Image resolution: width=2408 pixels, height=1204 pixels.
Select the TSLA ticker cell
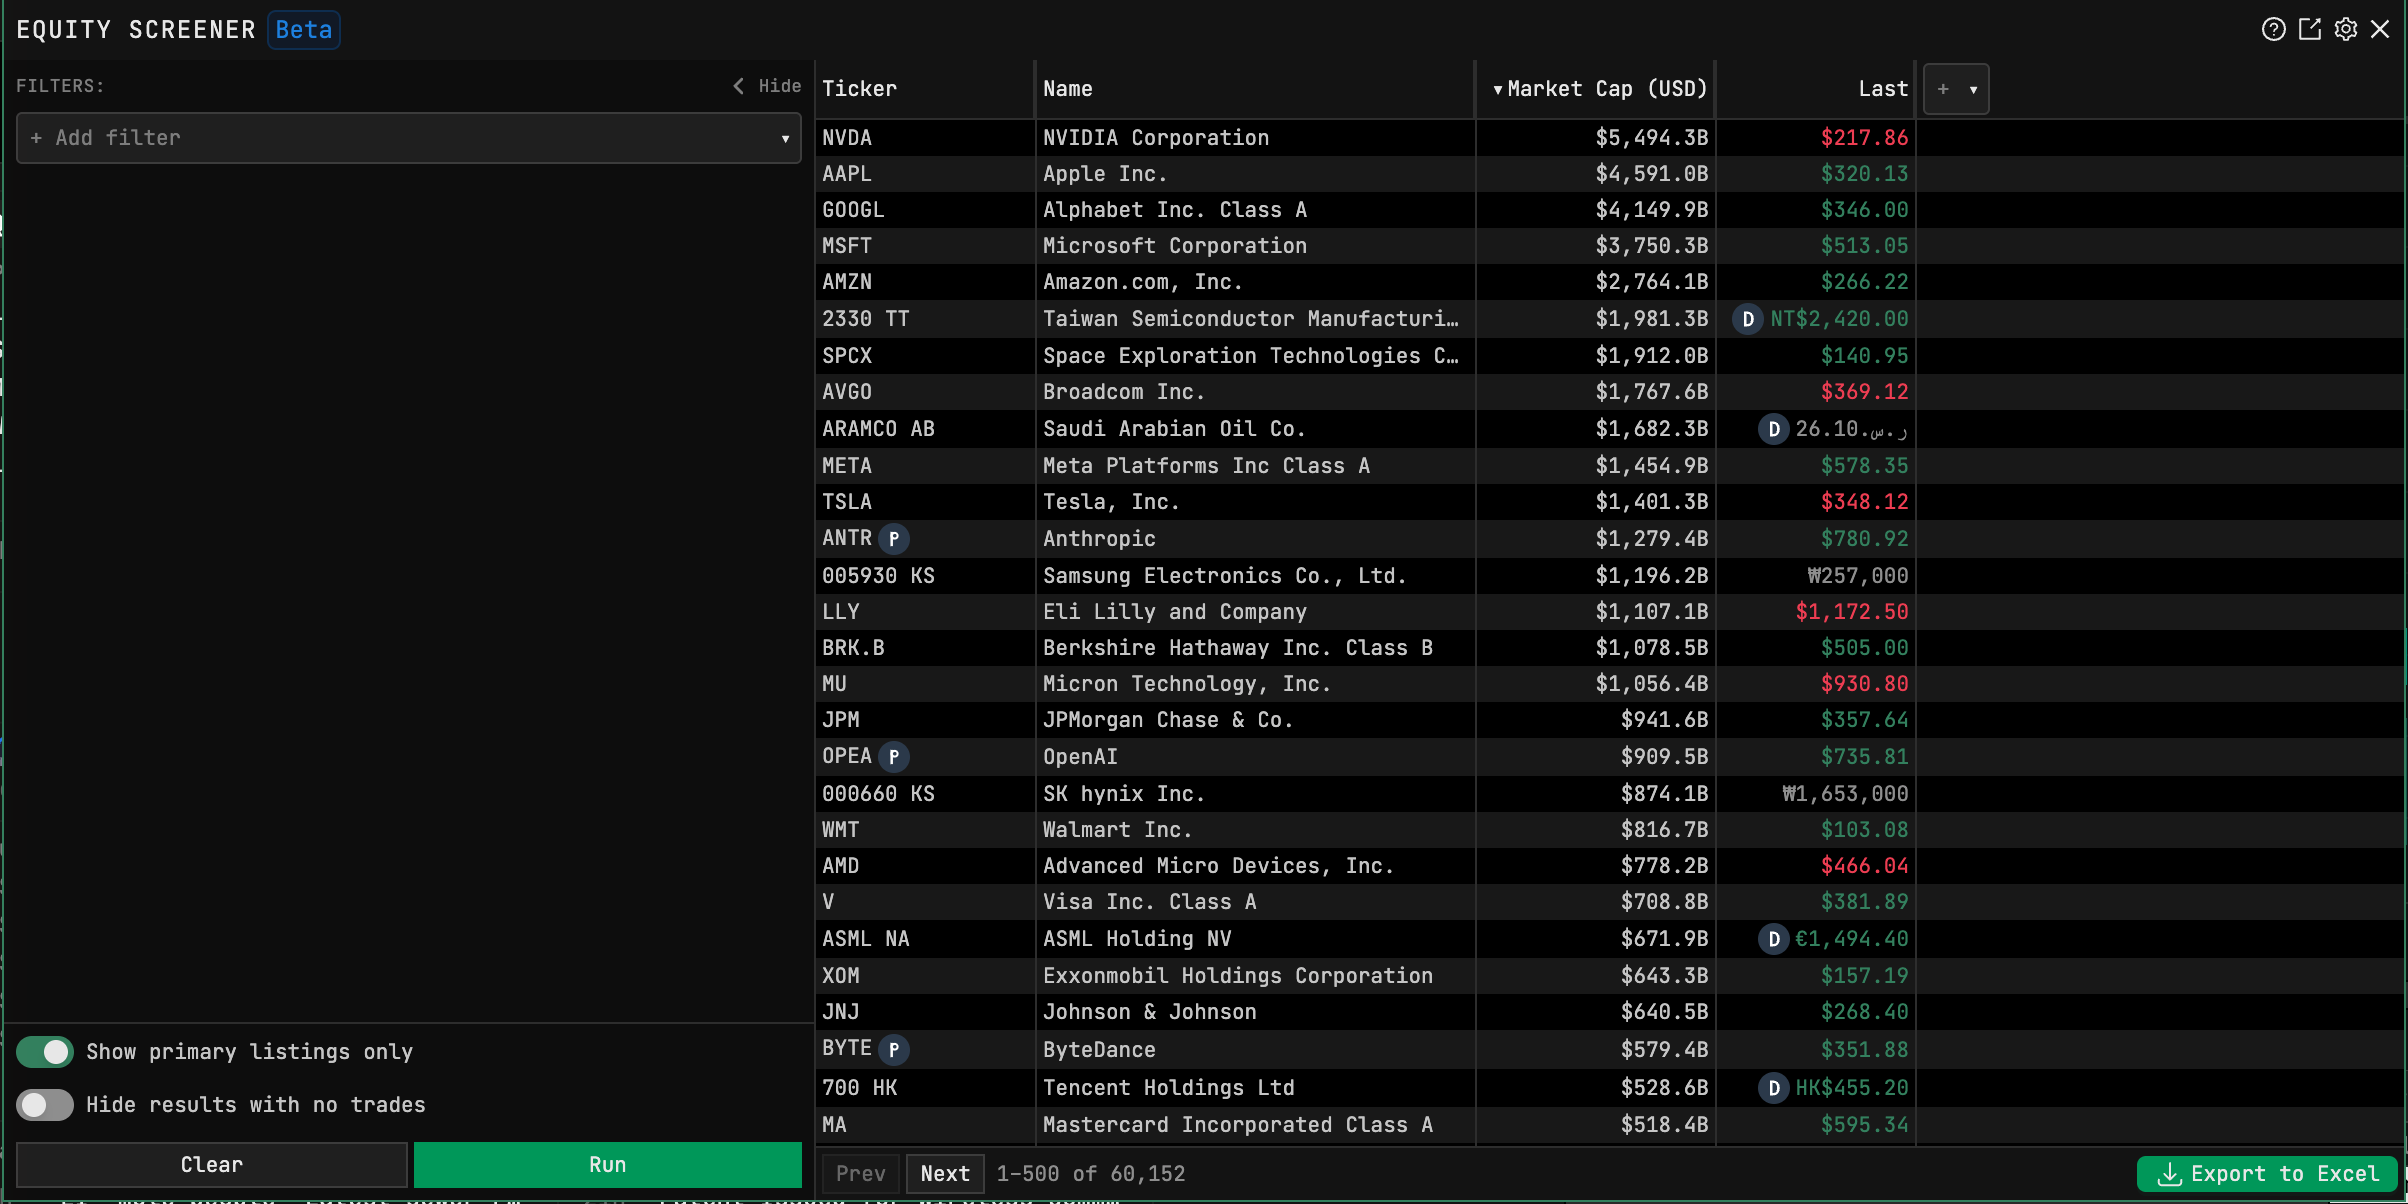[925, 502]
